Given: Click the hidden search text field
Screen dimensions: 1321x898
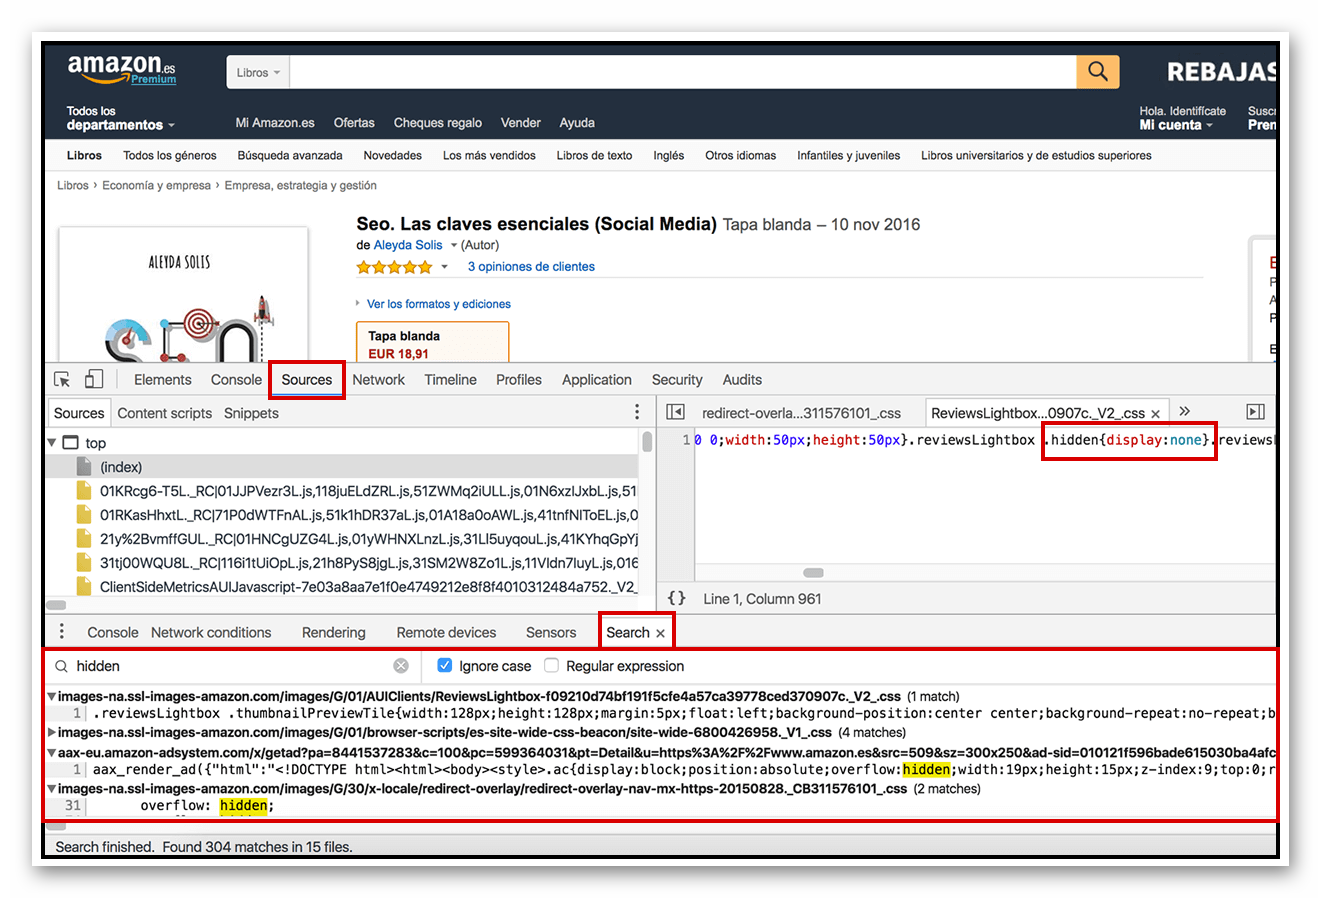Looking at the screenshot, I should pyautogui.click(x=233, y=666).
